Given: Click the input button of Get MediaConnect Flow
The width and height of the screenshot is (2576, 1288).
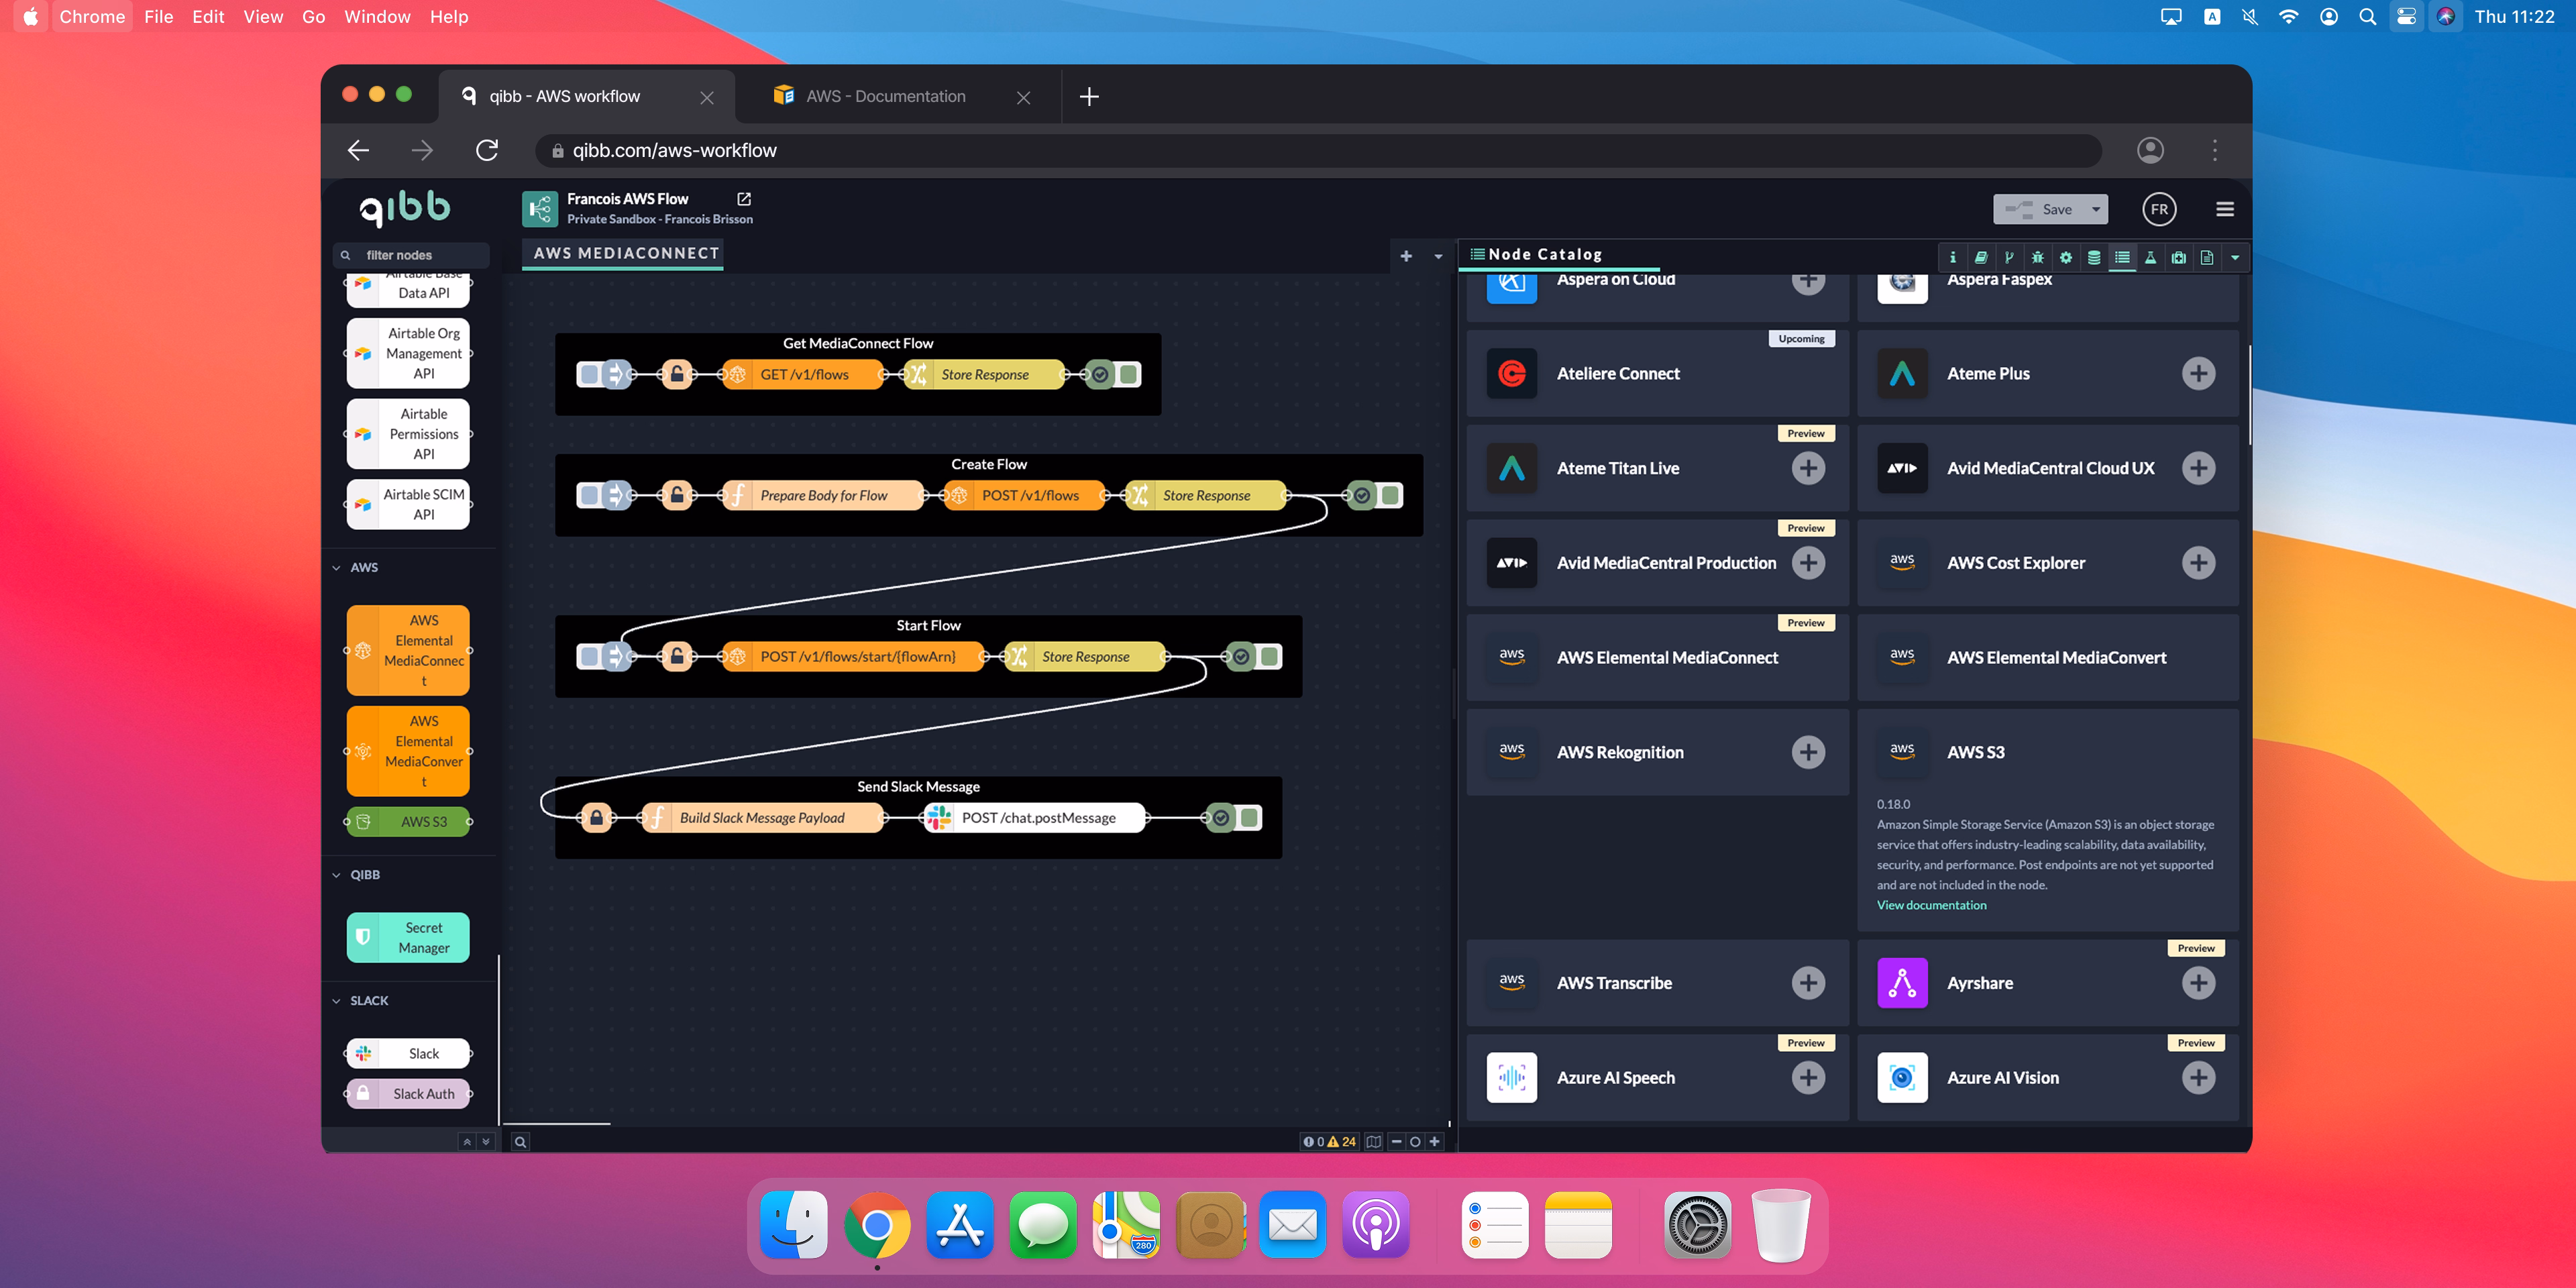Looking at the screenshot, I should (x=590, y=374).
